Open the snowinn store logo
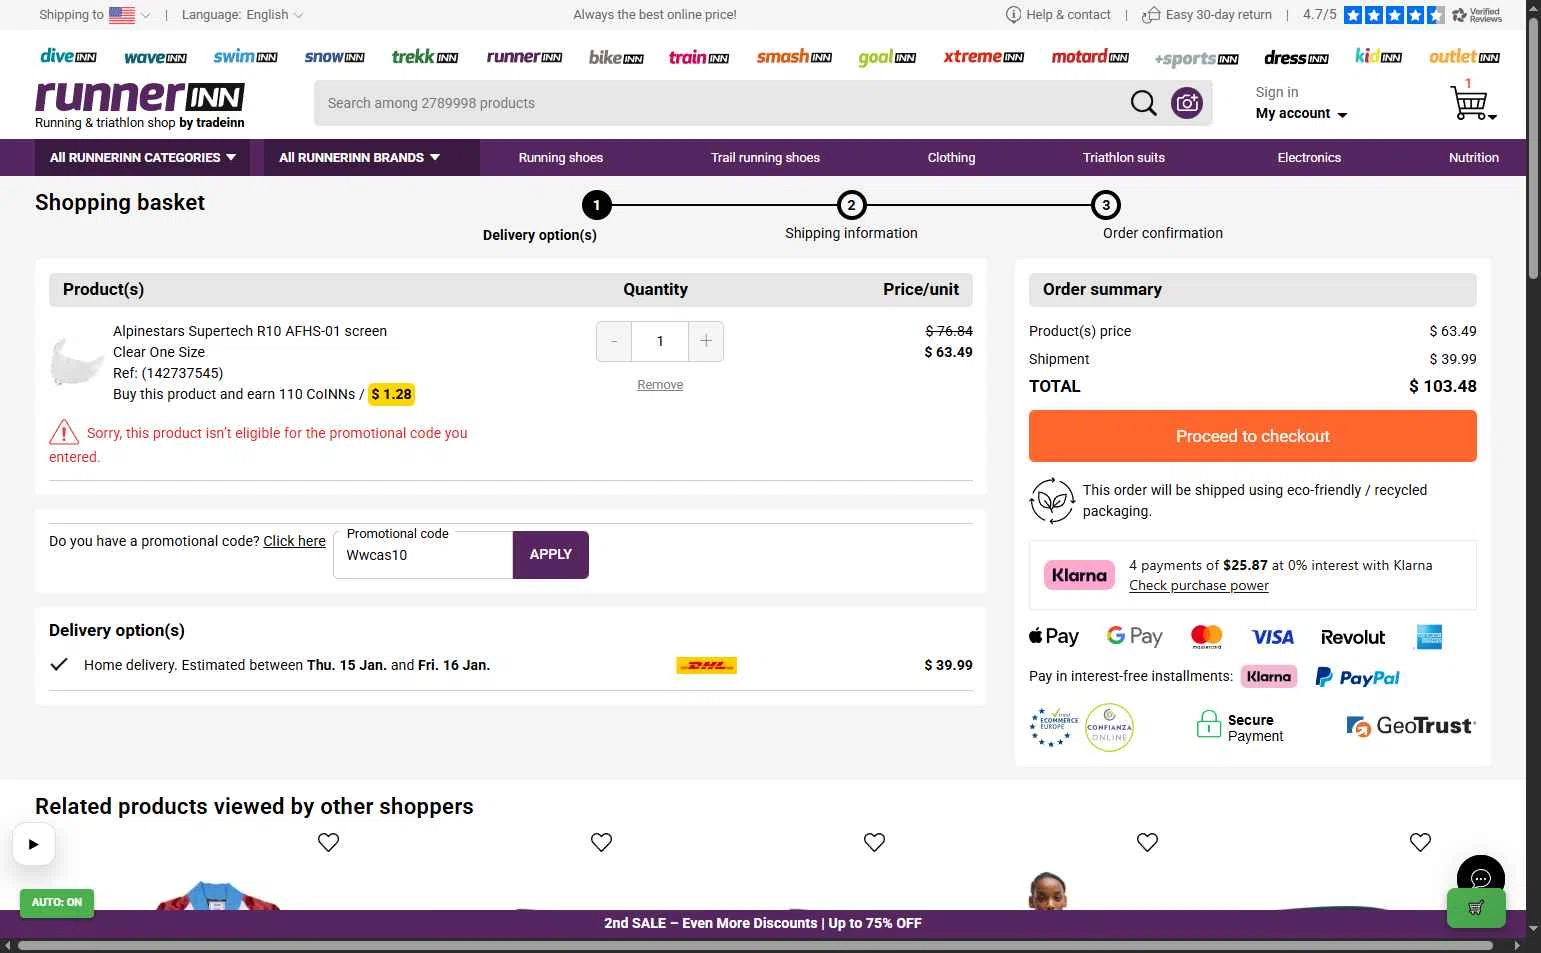 334,57
